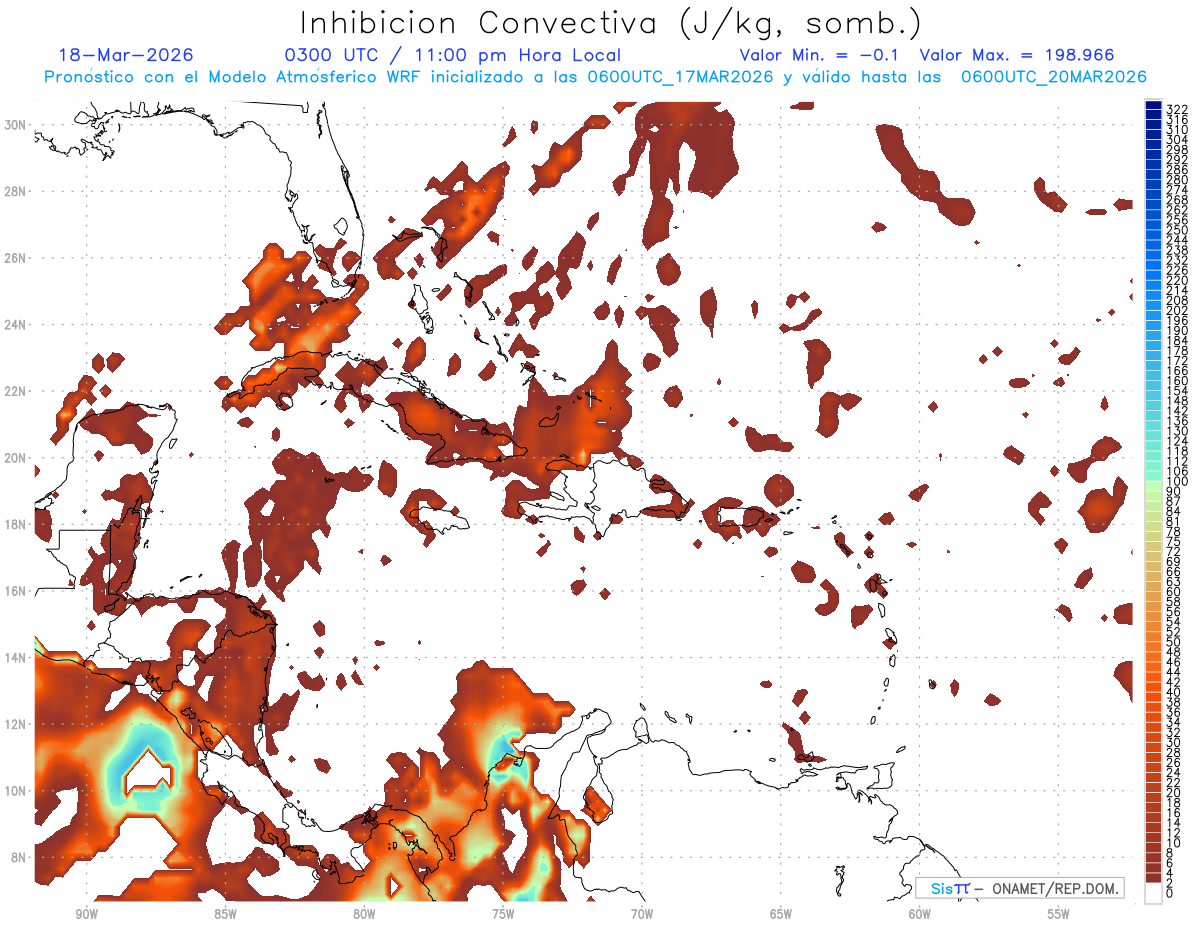The image size is (1200, 927).
Task: Click the 12N latitude label
Action: (14, 724)
